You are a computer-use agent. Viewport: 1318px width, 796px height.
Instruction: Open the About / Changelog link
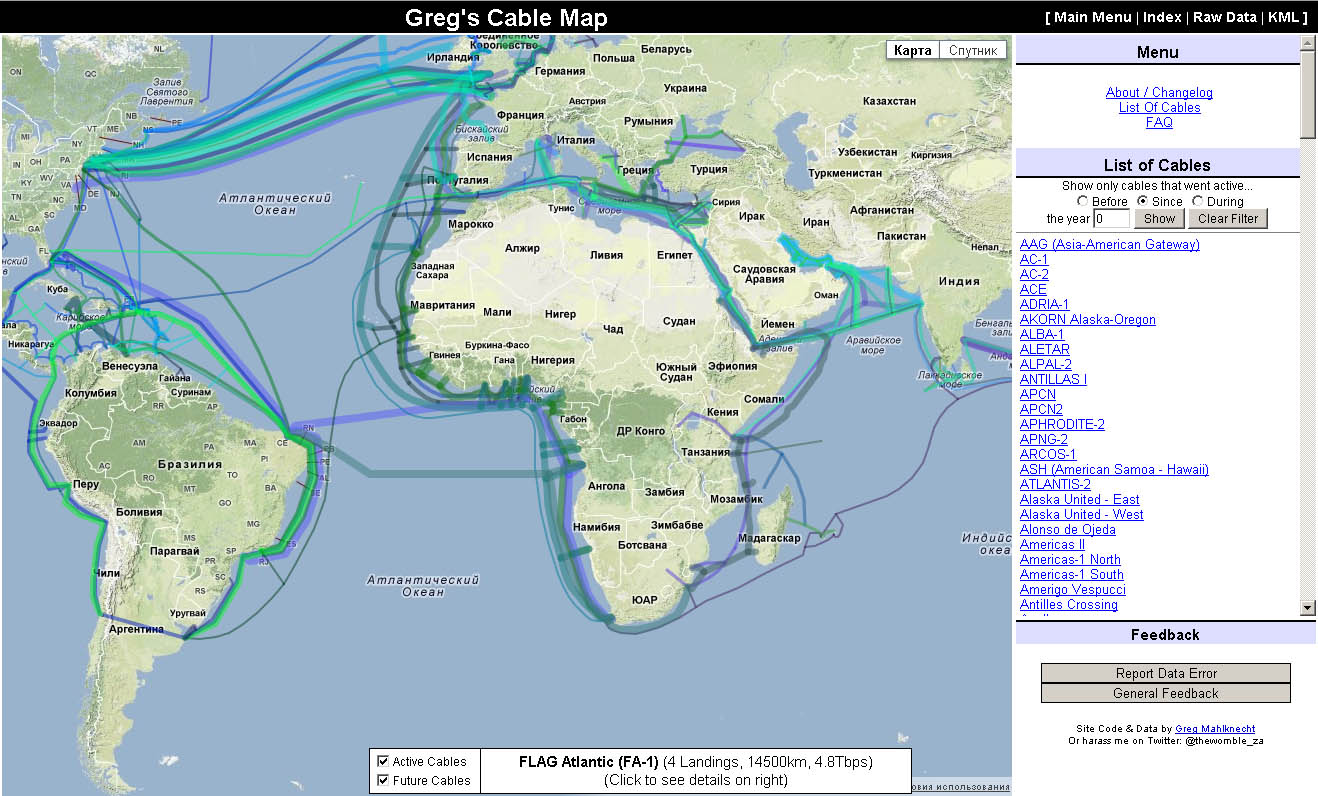1159,93
